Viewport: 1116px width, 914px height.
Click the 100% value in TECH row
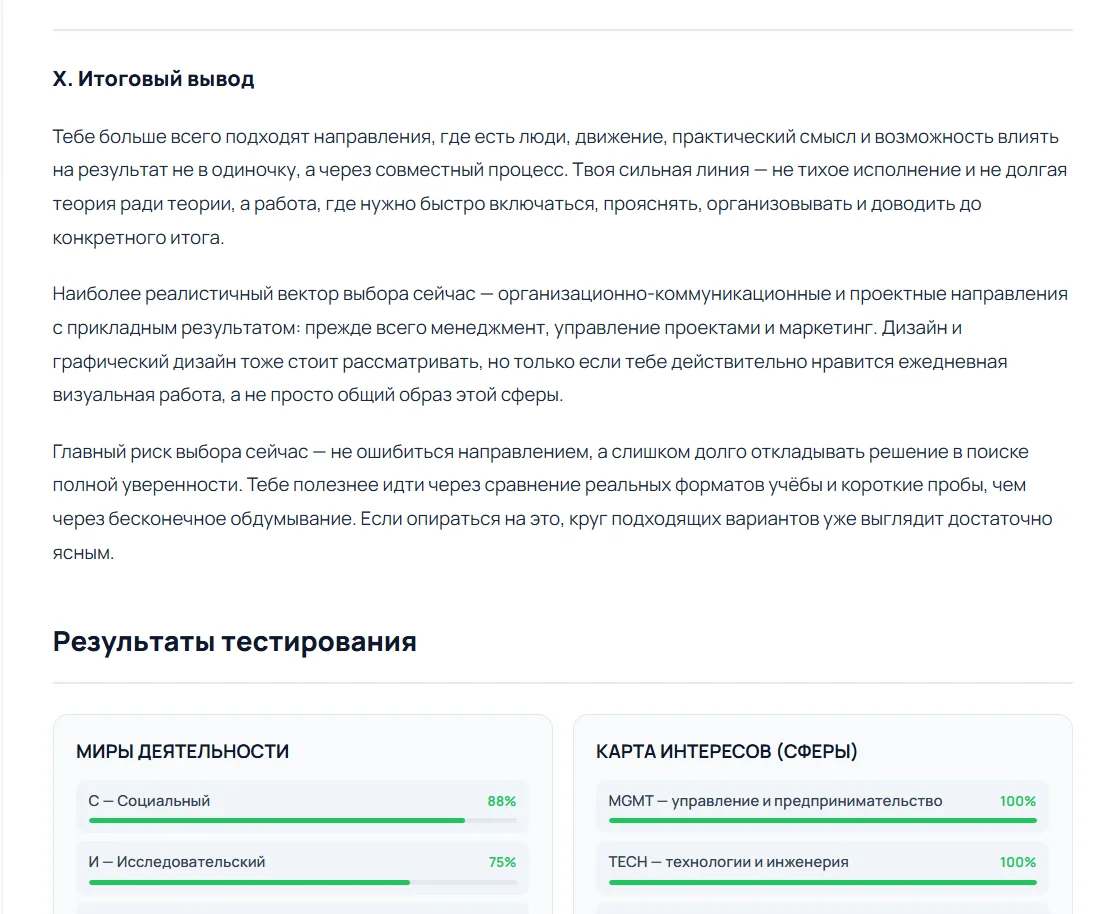tap(1018, 862)
